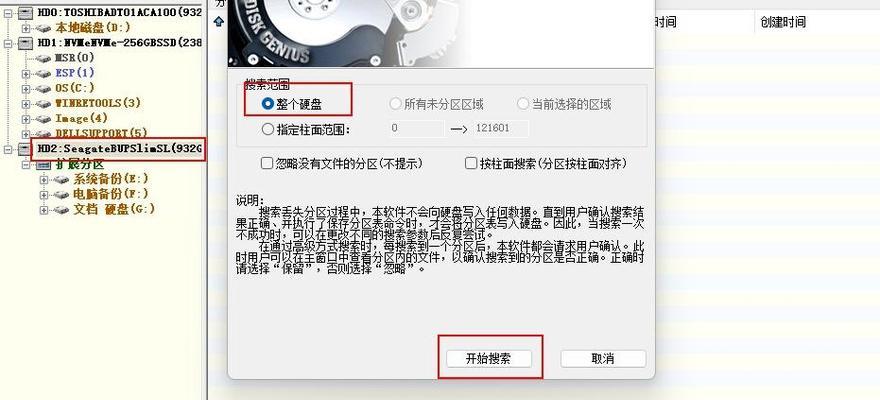Click the 取消 cancel button

603,358
